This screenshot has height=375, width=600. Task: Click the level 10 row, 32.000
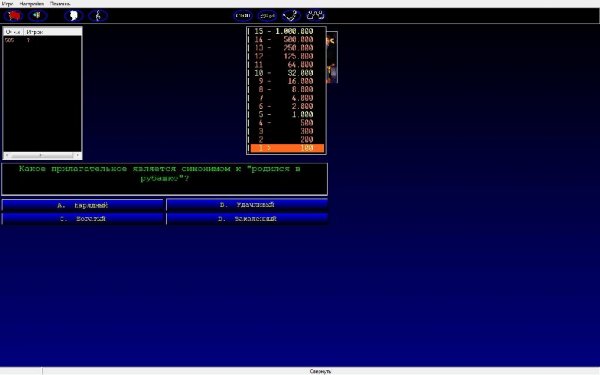[x=287, y=73]
